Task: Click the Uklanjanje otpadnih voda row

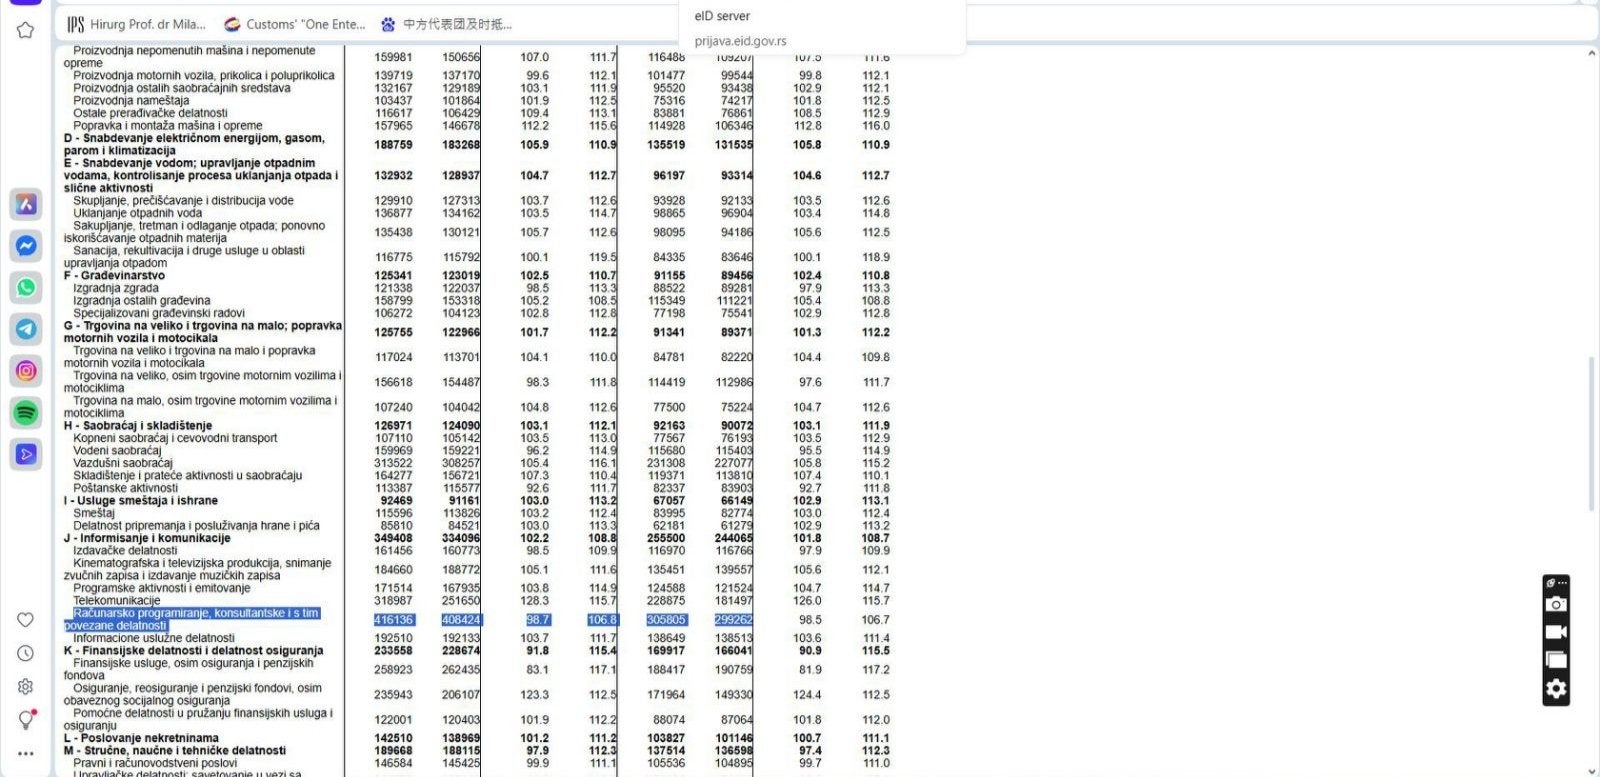Action: (x=137, y=213)
